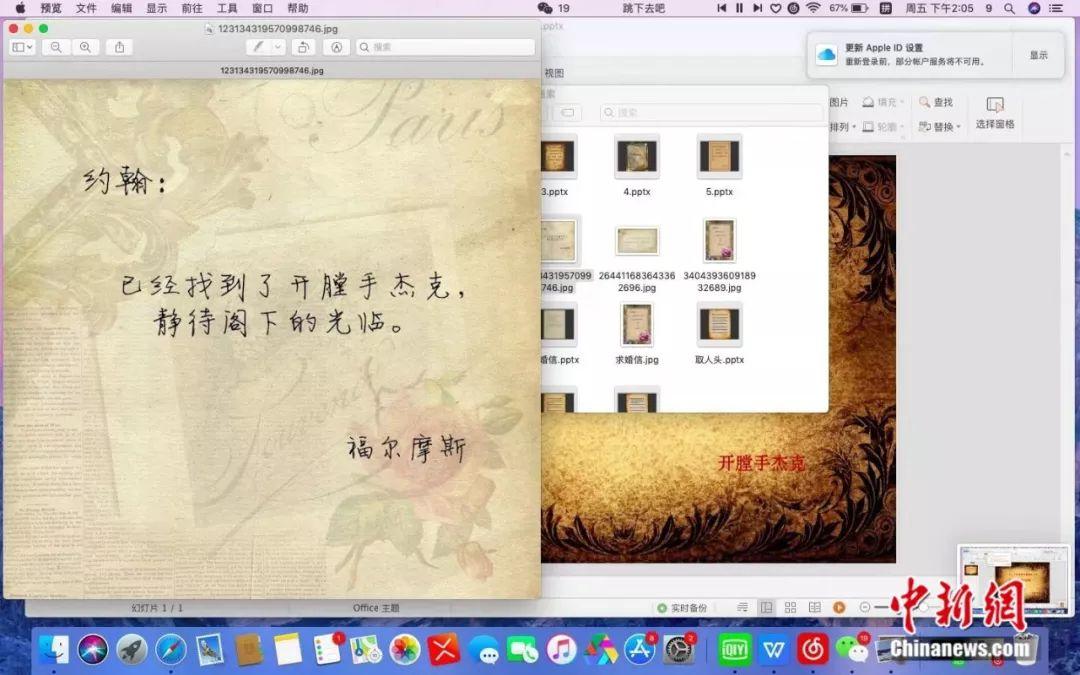This screenshot has height=675, width=1080.
Task: Click the markup toolbox icon in Preview
Action: click(337, 47)
